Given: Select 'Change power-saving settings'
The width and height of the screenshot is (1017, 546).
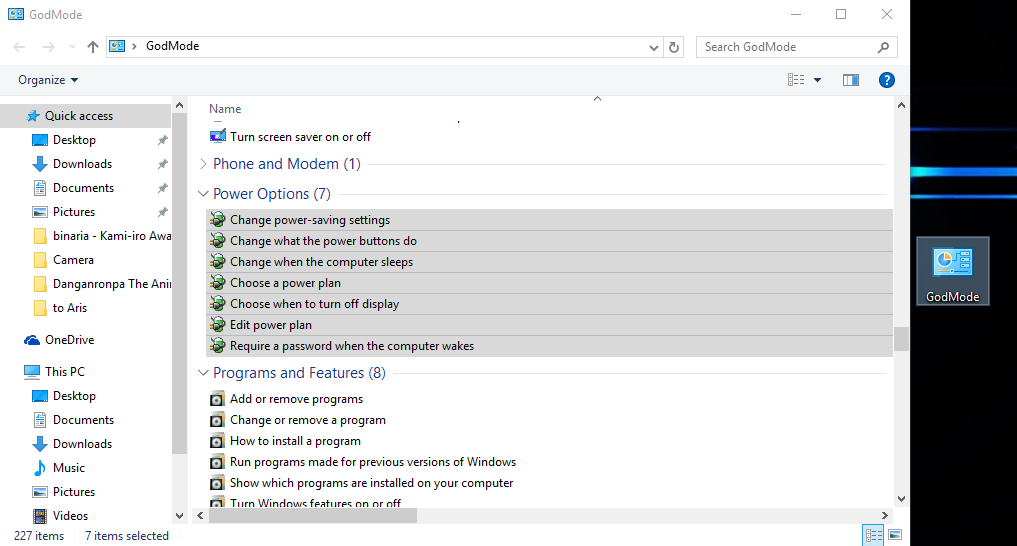Looking at the screenshot, I should 549,220.
